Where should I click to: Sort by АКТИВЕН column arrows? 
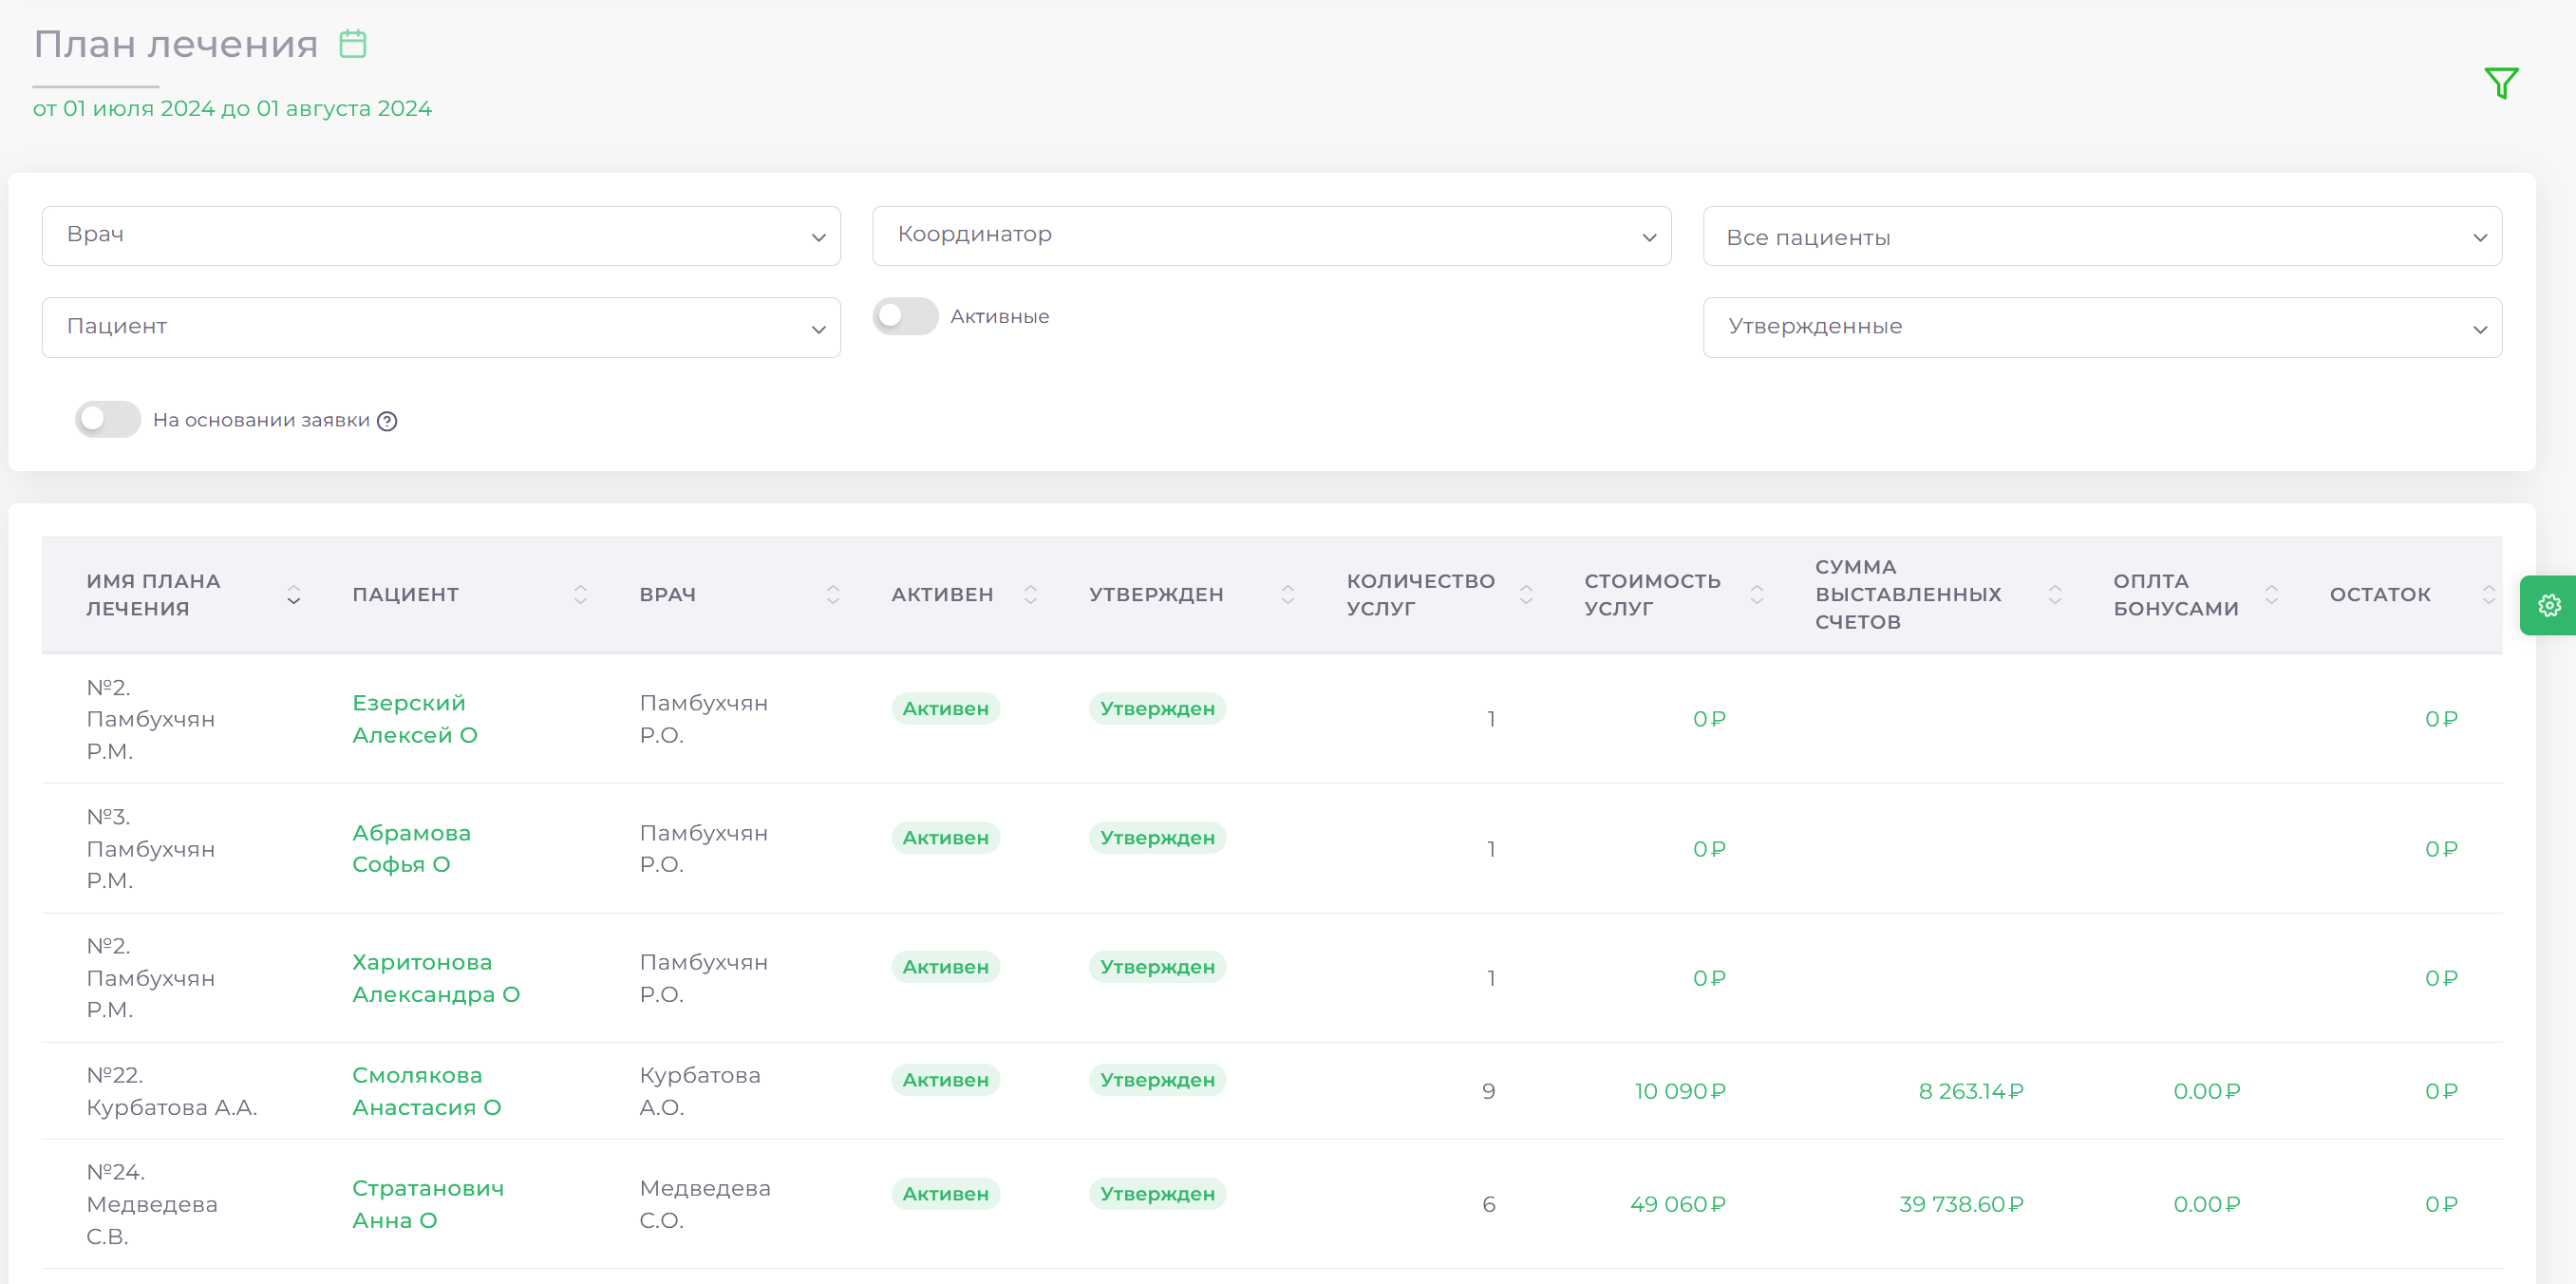point(1030,595)
